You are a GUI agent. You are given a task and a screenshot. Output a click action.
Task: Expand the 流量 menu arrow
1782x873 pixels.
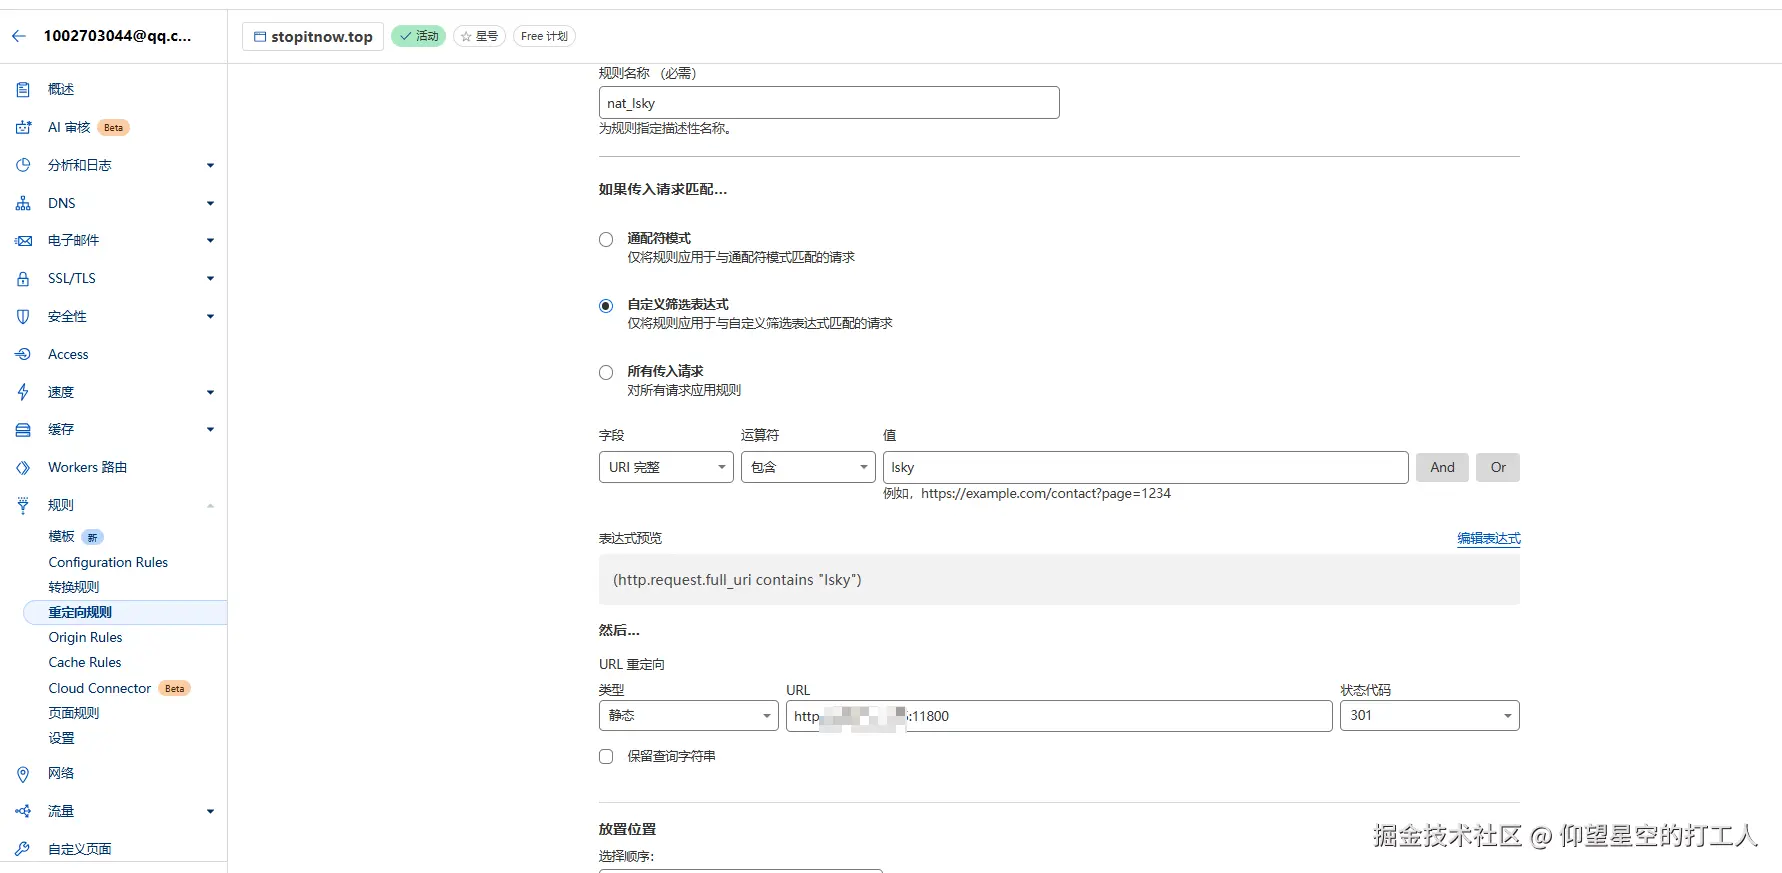[210, 811]
